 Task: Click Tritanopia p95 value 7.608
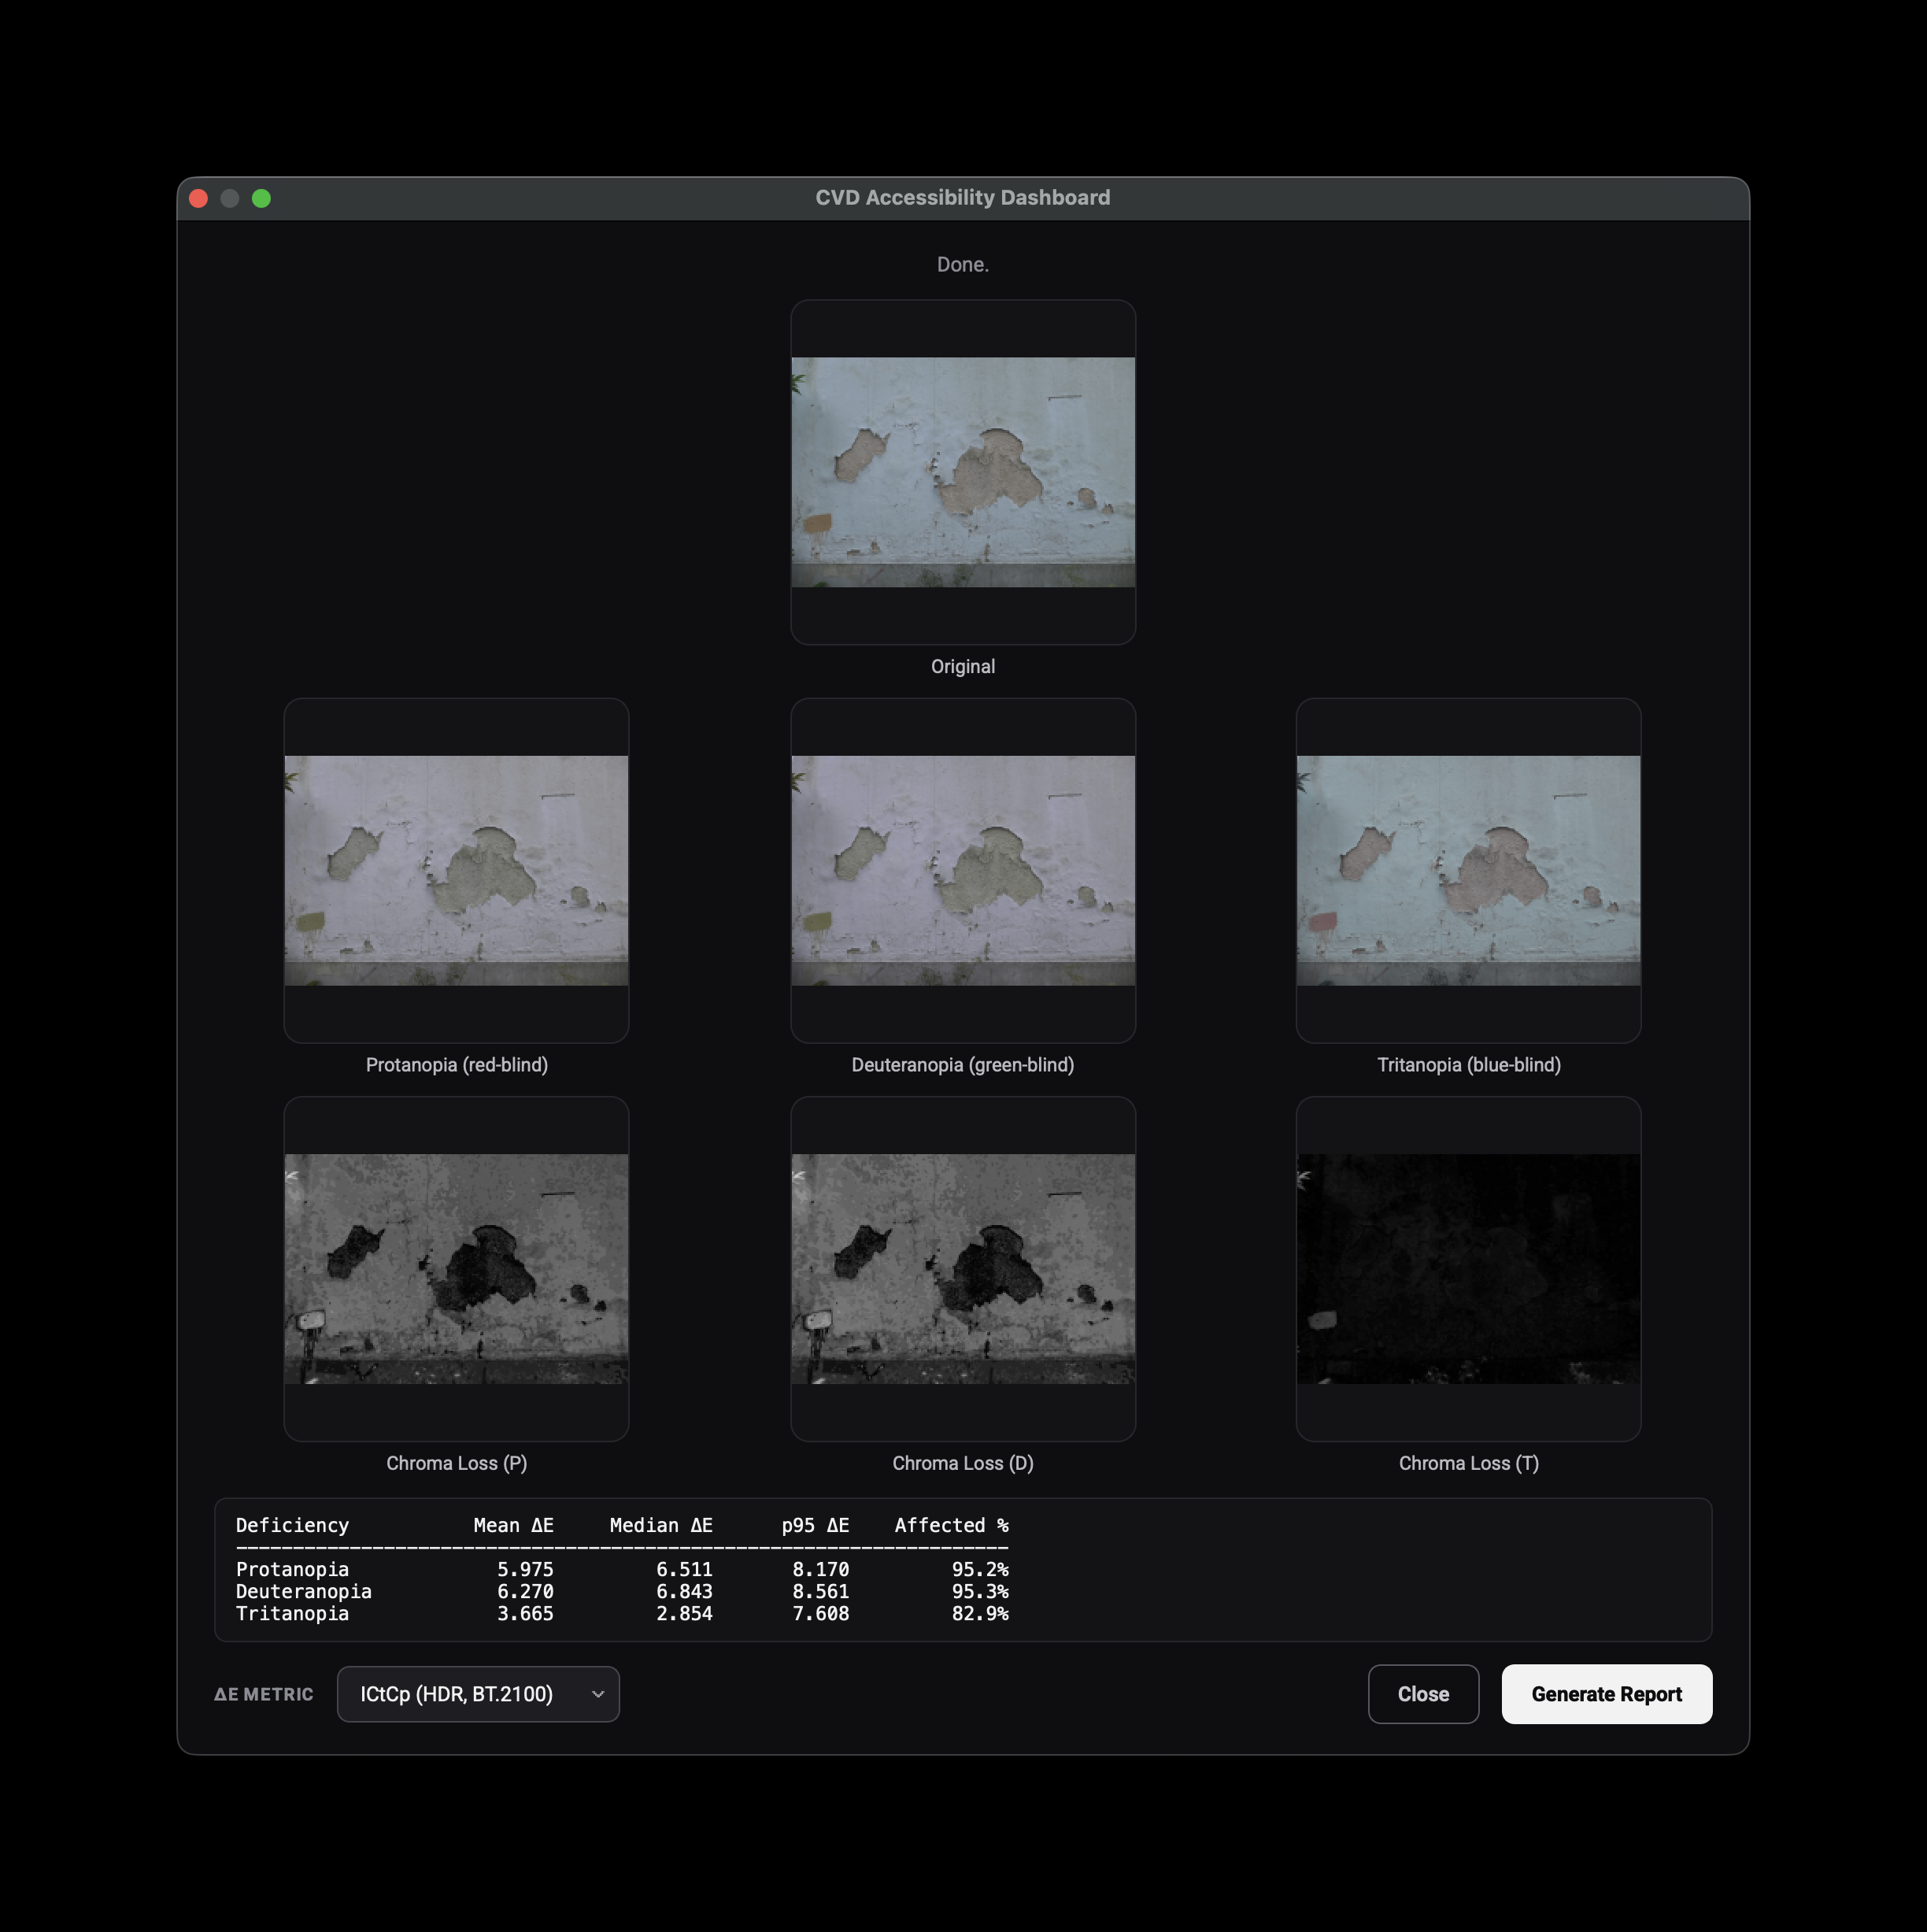point(821,1613)
